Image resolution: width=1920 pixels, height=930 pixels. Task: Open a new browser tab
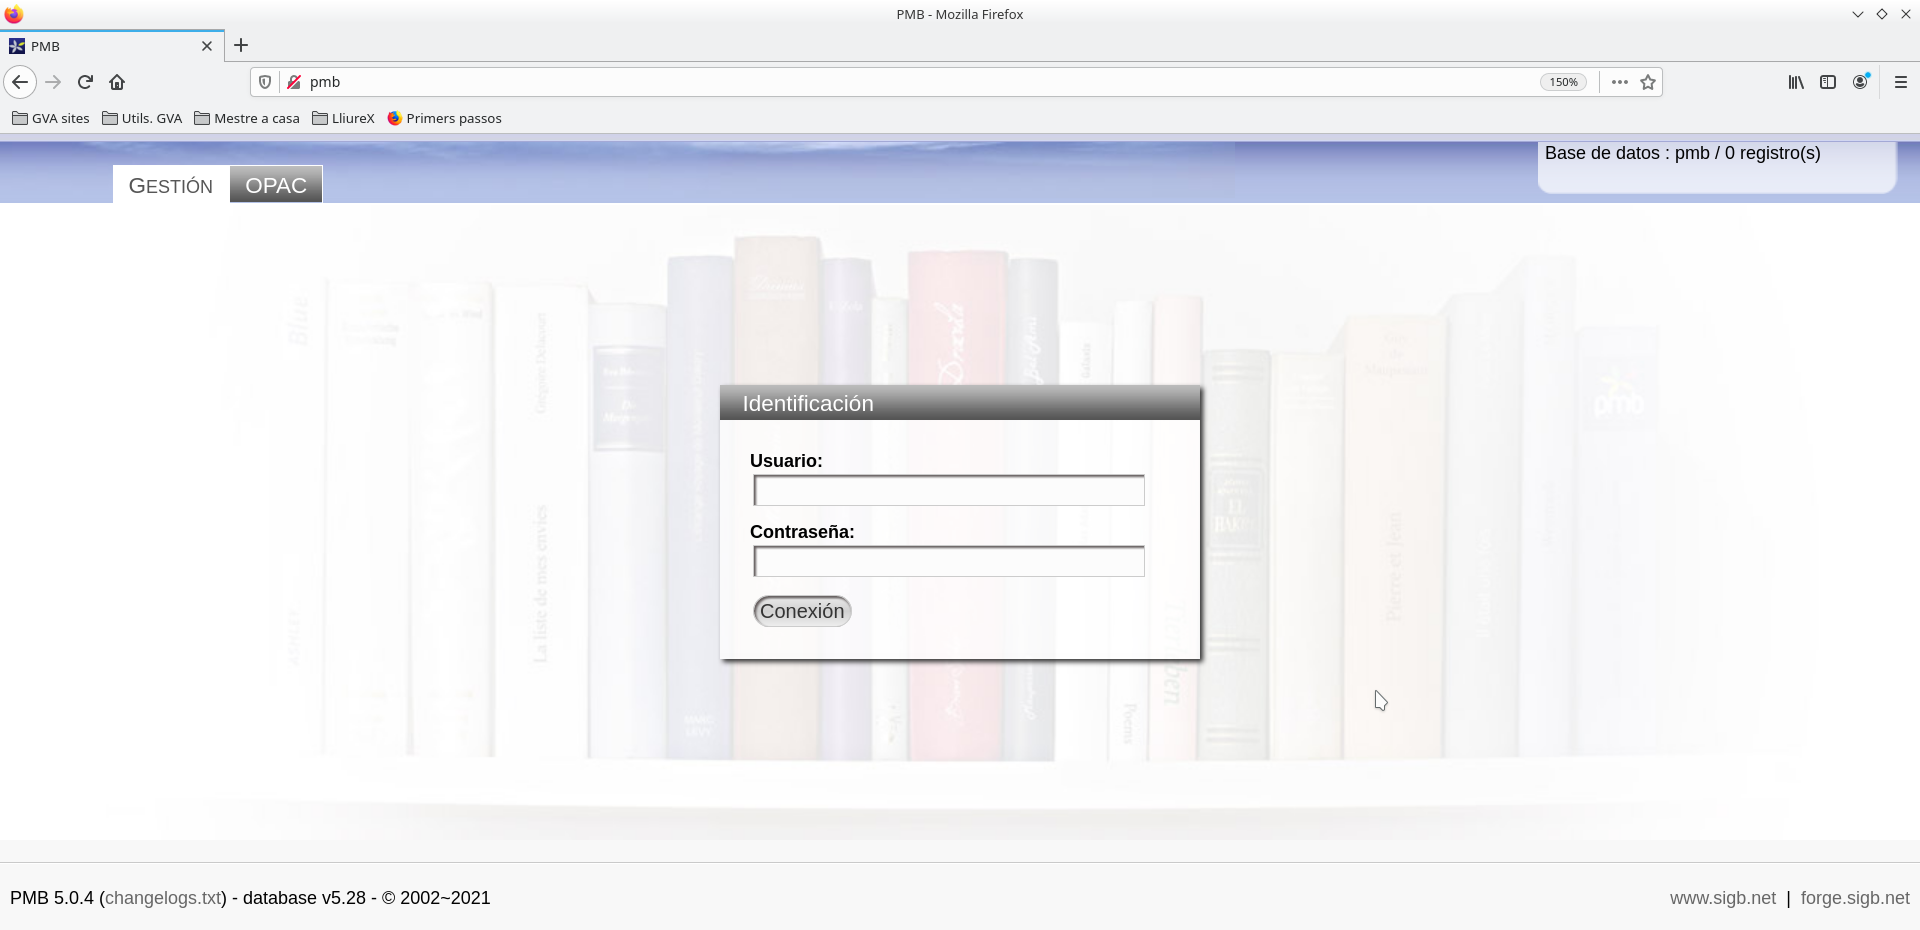click(x=241, y=45)
